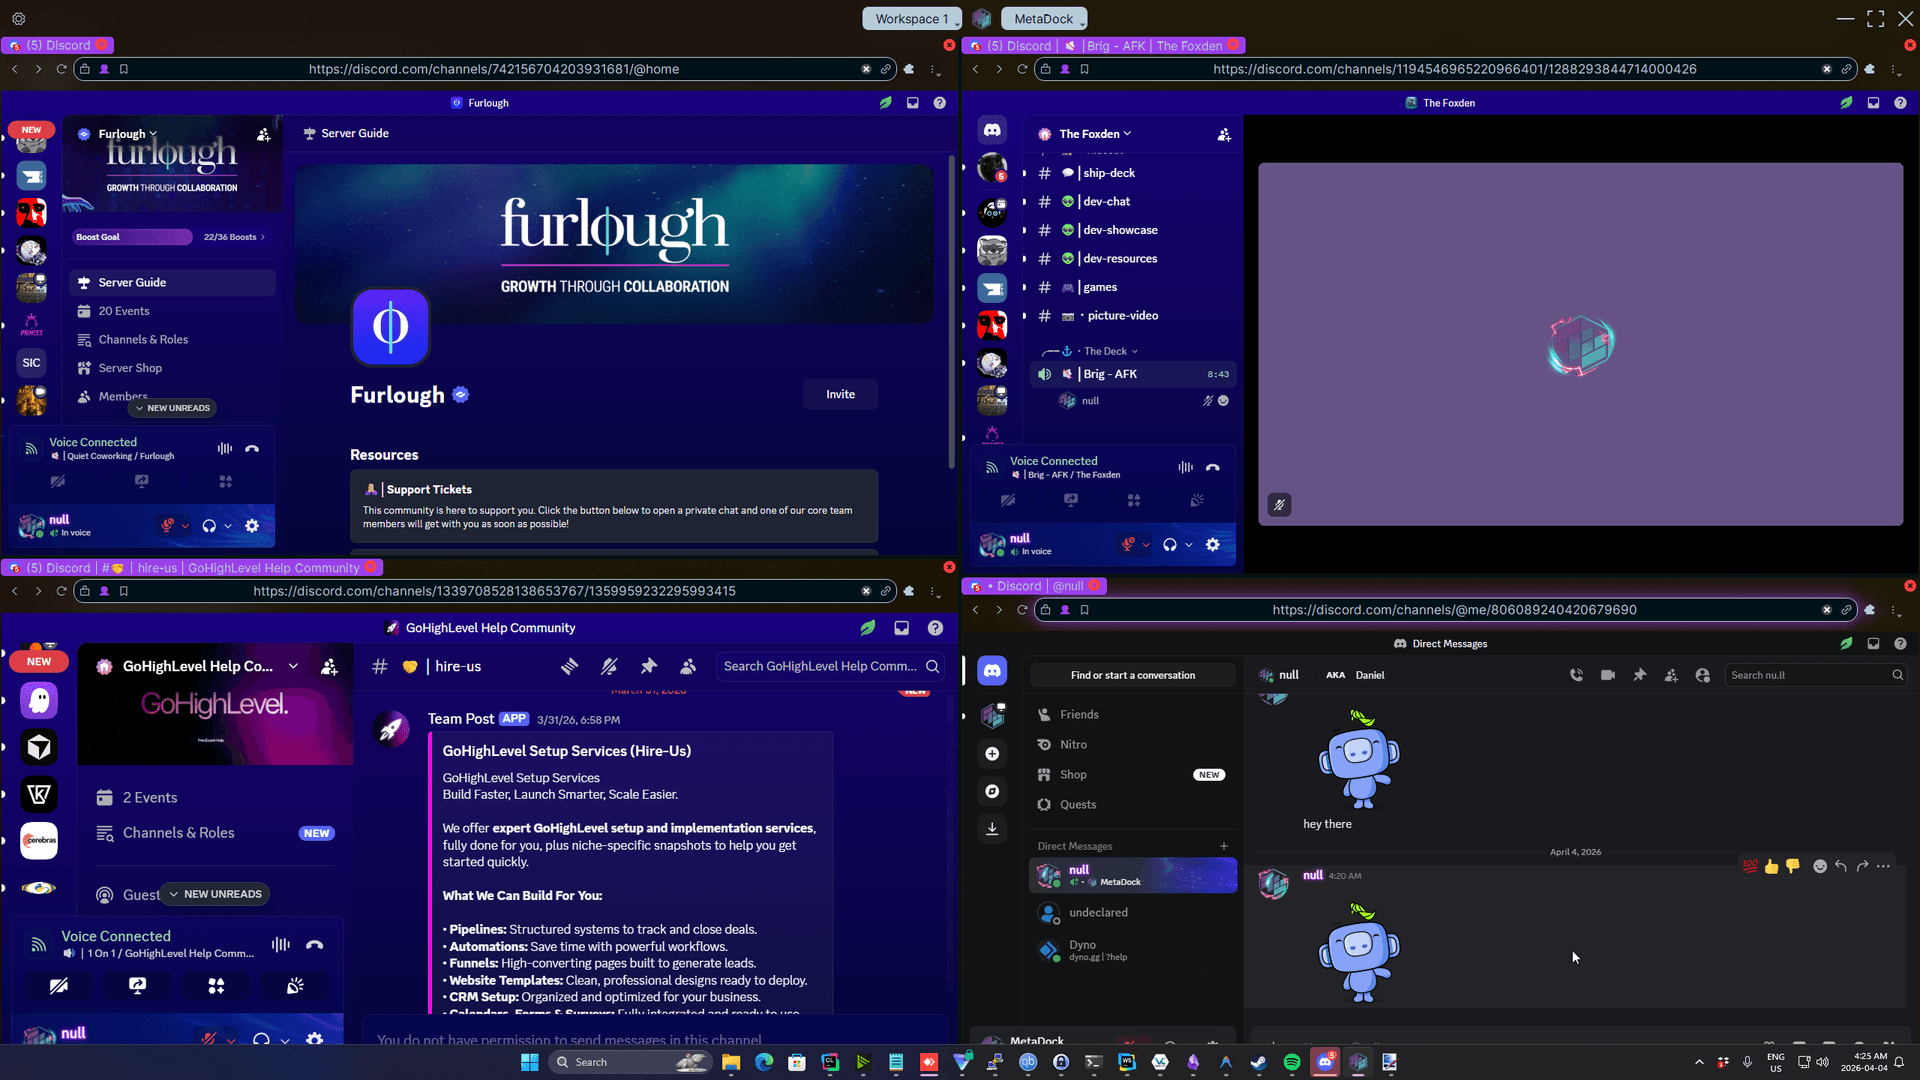Image resolution: width=1920 pixels, height=1080 pixels.
Task: Open Nitro in Direct Messages sidebar
Action: pos(1132,745)
